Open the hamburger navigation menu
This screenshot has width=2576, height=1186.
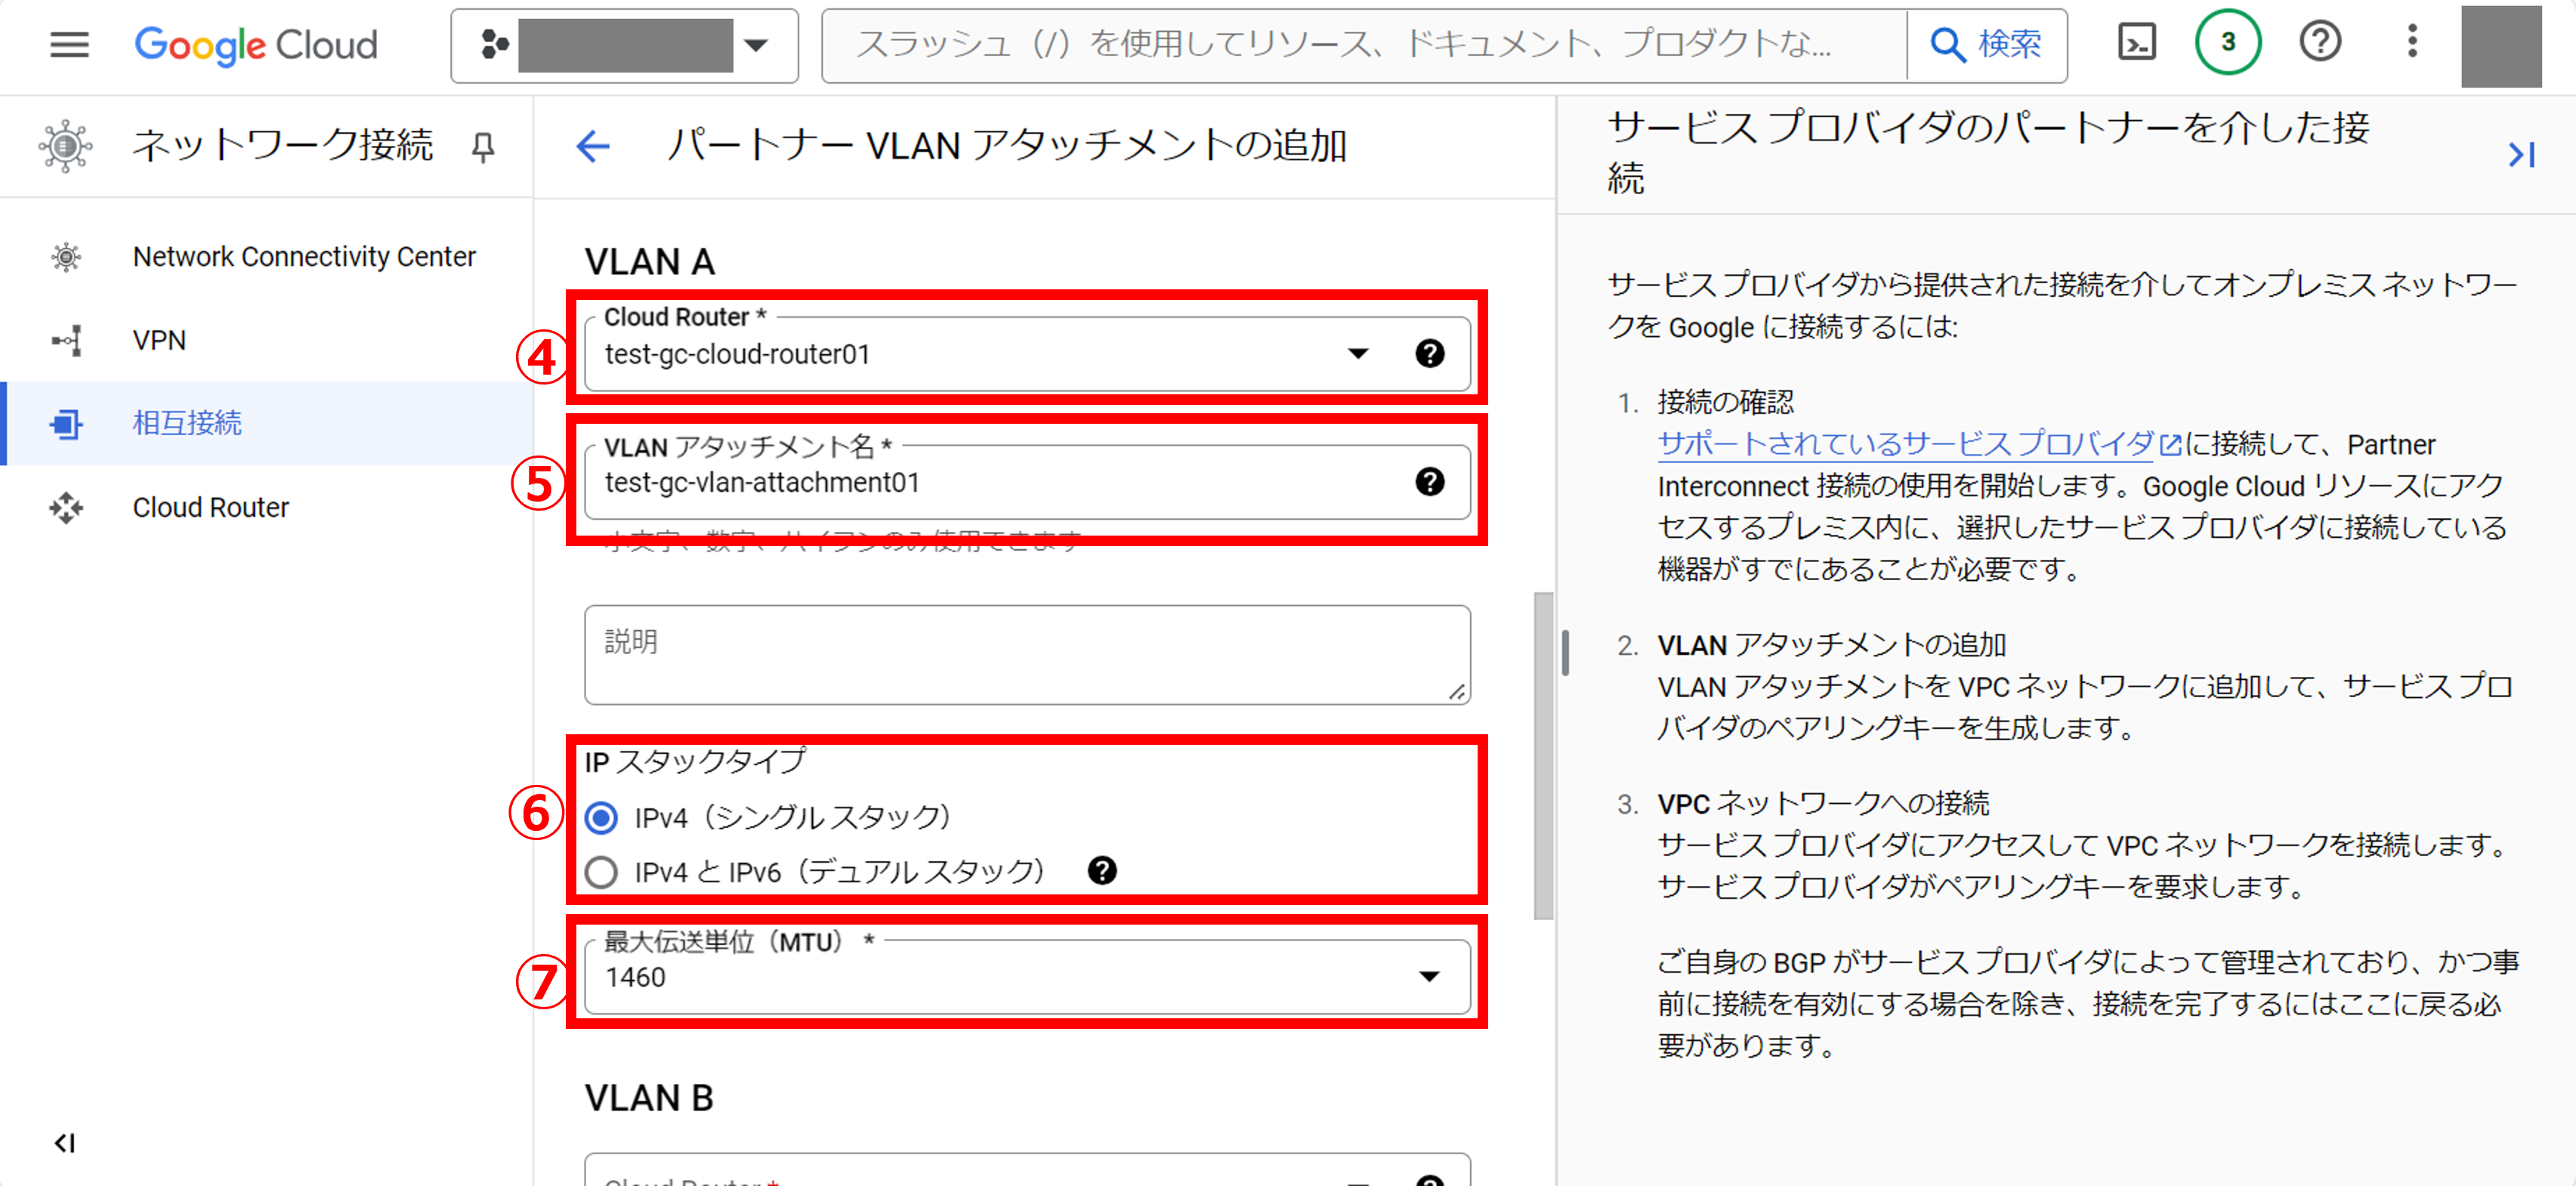(x=69, y=44)
